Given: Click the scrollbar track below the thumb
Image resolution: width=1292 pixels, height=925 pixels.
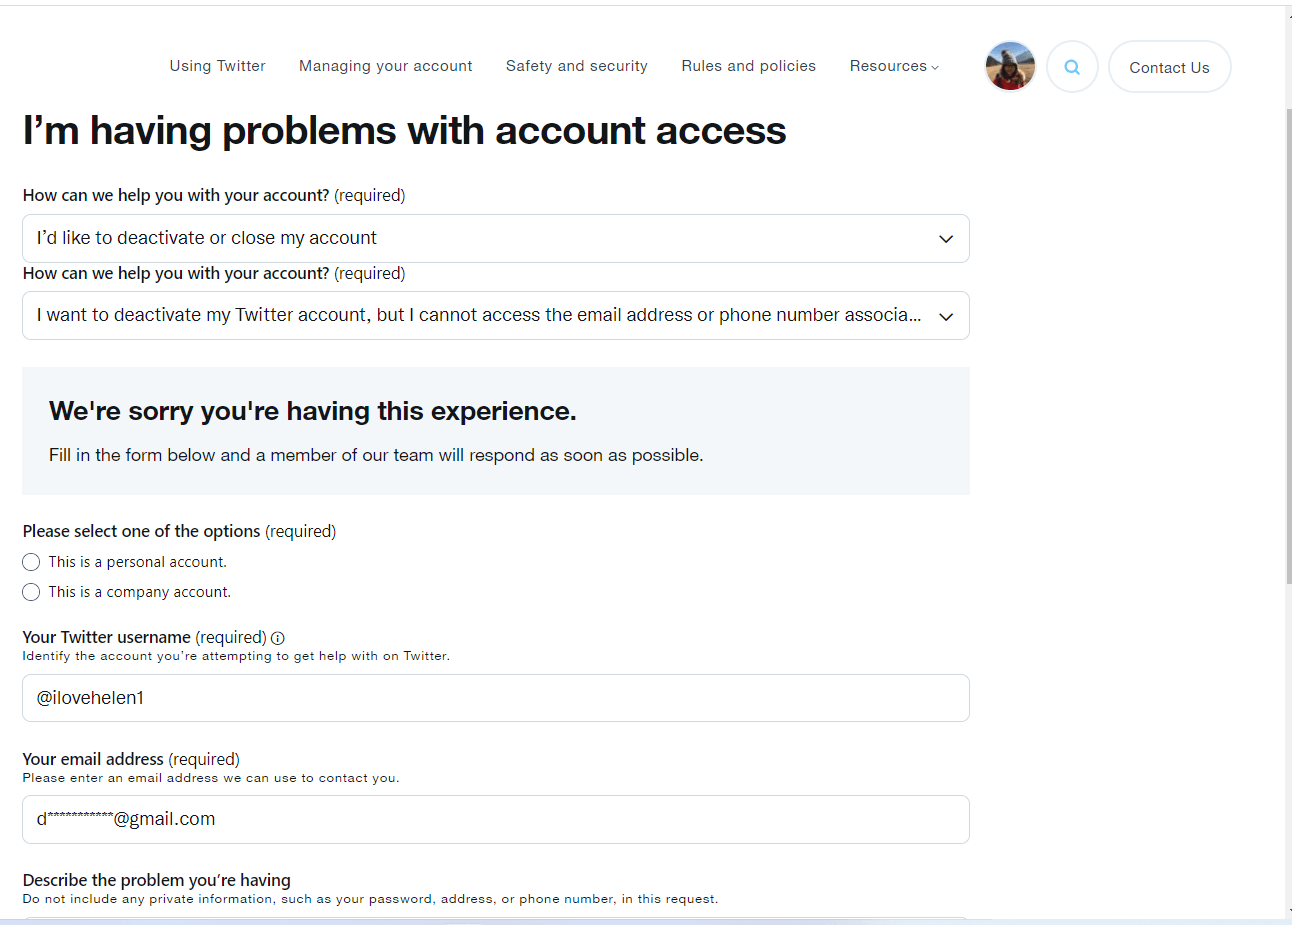Looking at the screenshot, I should pyautogui.click(x=1288, y=750).
